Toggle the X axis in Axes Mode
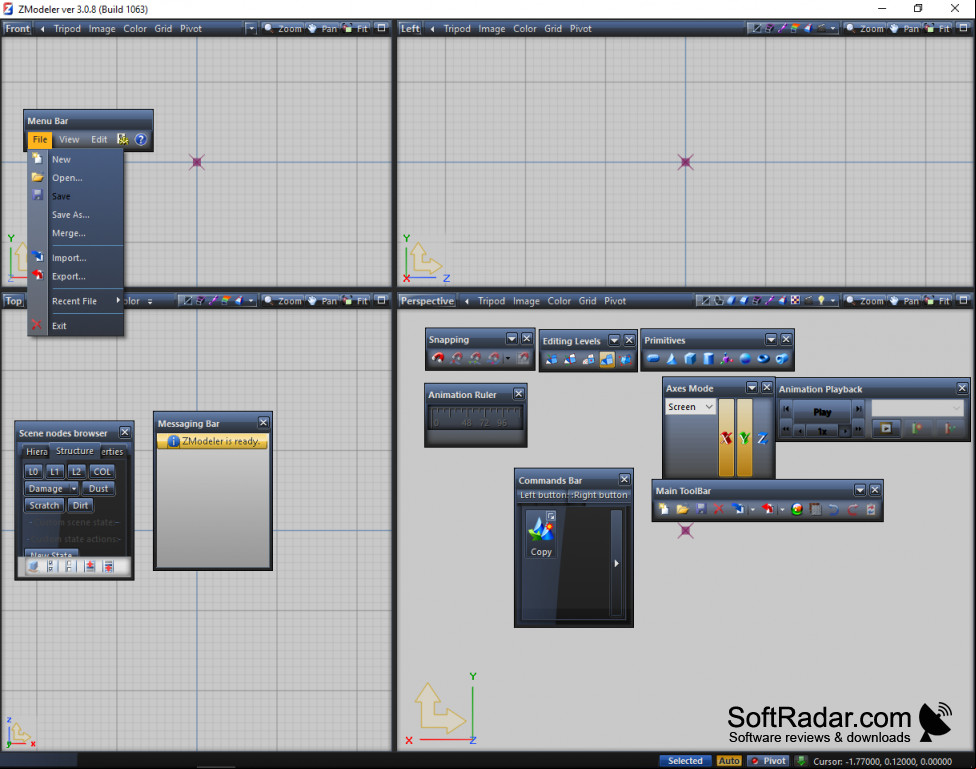976x769 pixels. [726, 438]
